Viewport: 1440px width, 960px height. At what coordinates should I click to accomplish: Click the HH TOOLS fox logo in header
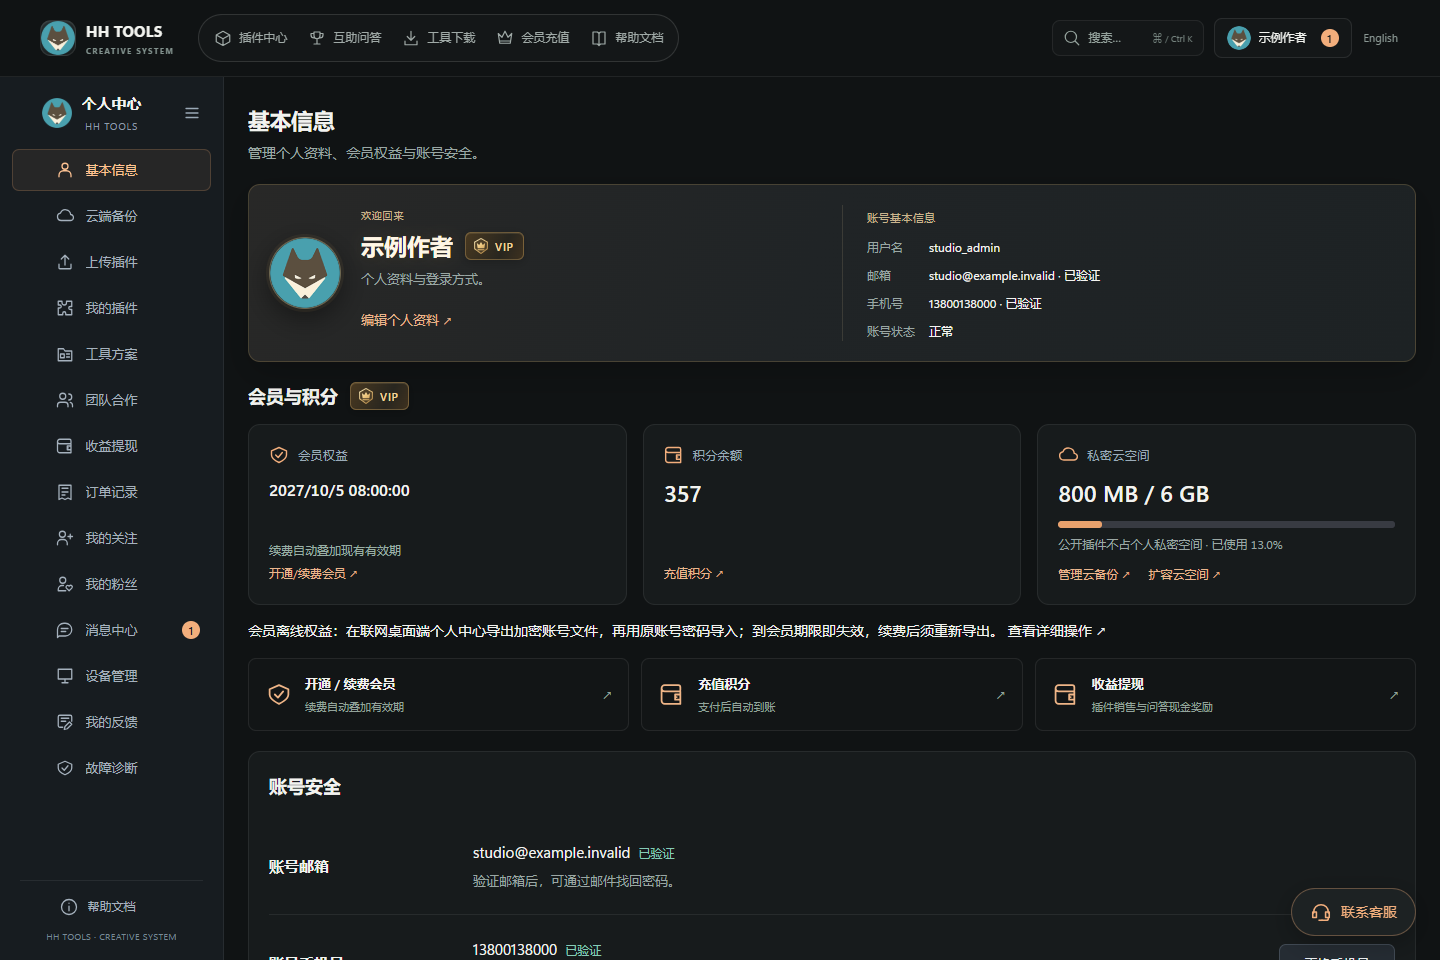[58, 38]
